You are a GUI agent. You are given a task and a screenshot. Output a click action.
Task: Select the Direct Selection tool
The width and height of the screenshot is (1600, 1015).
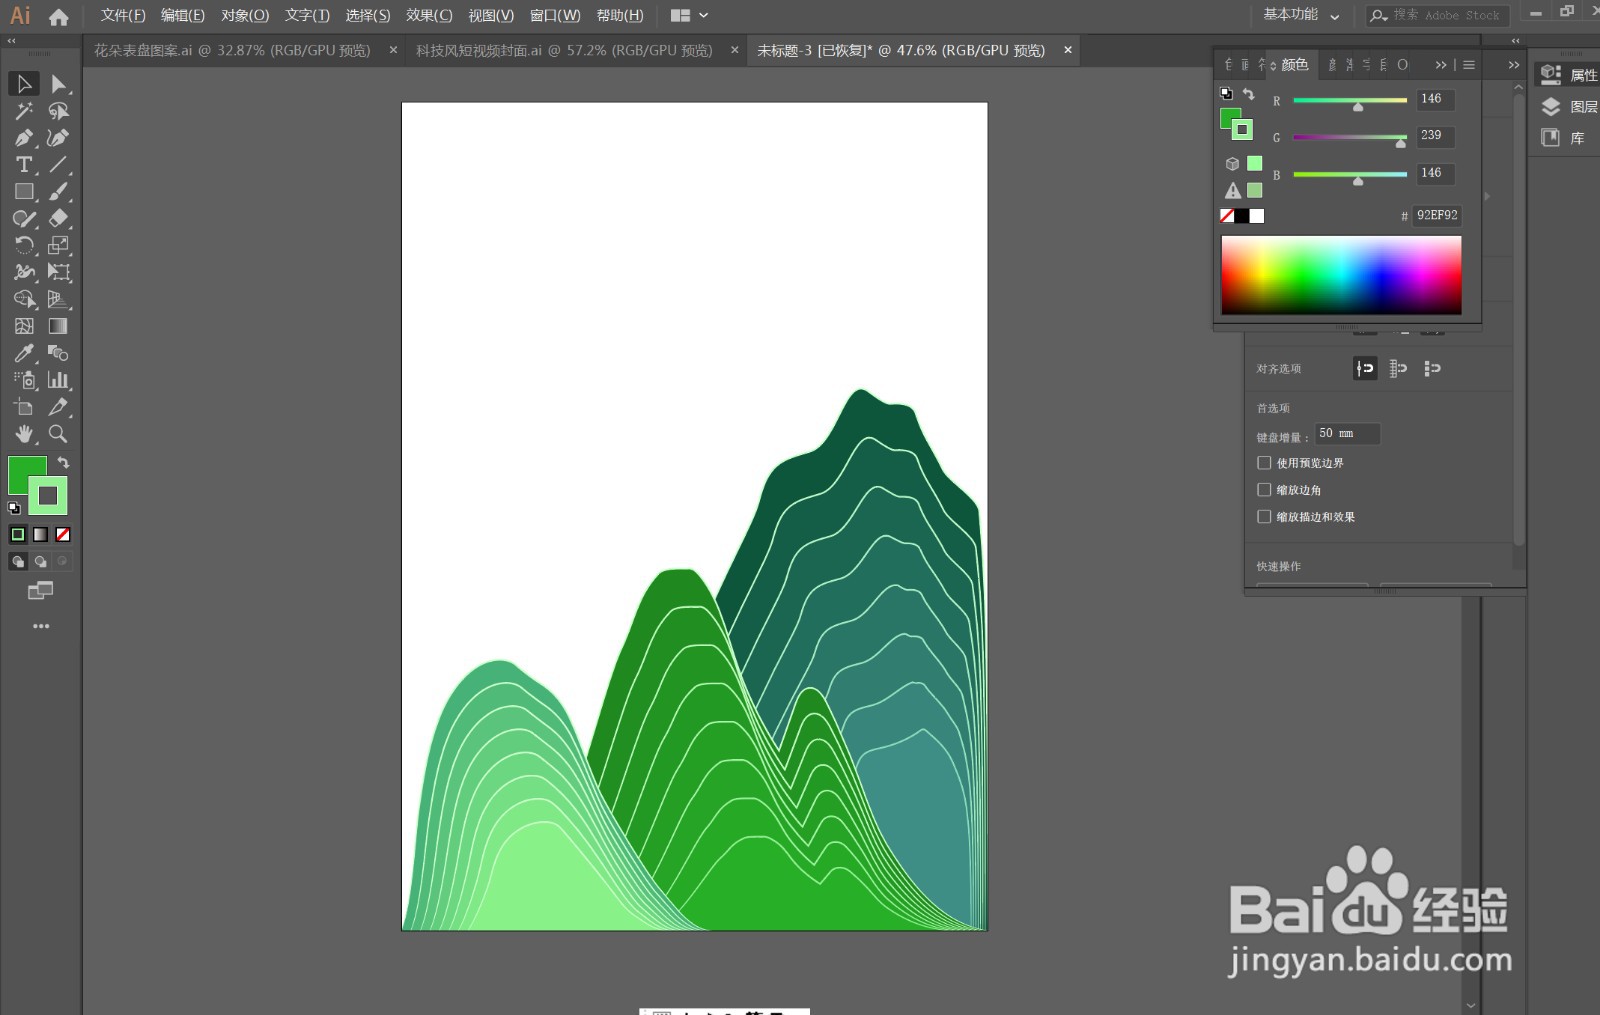point(59,84)
